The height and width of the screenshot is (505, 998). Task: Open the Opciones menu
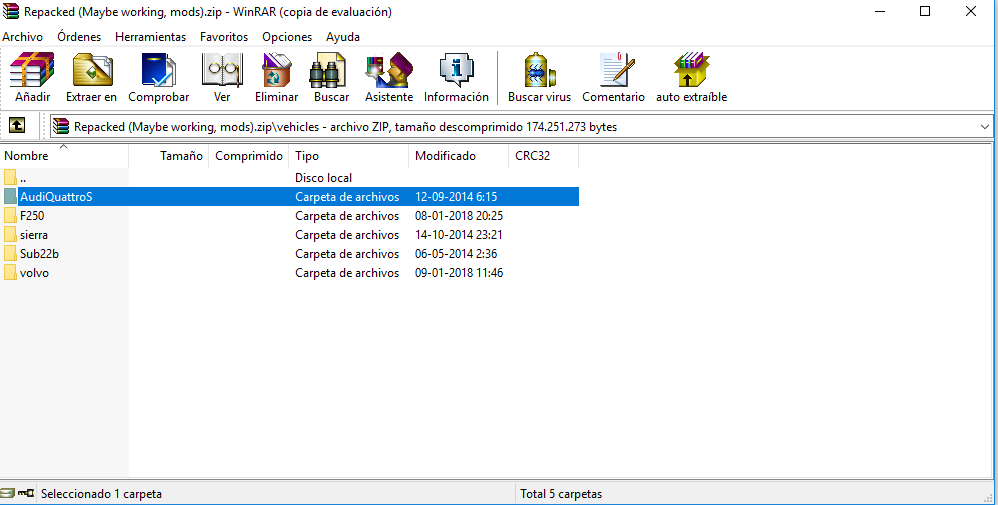click(x=287, y=37)
